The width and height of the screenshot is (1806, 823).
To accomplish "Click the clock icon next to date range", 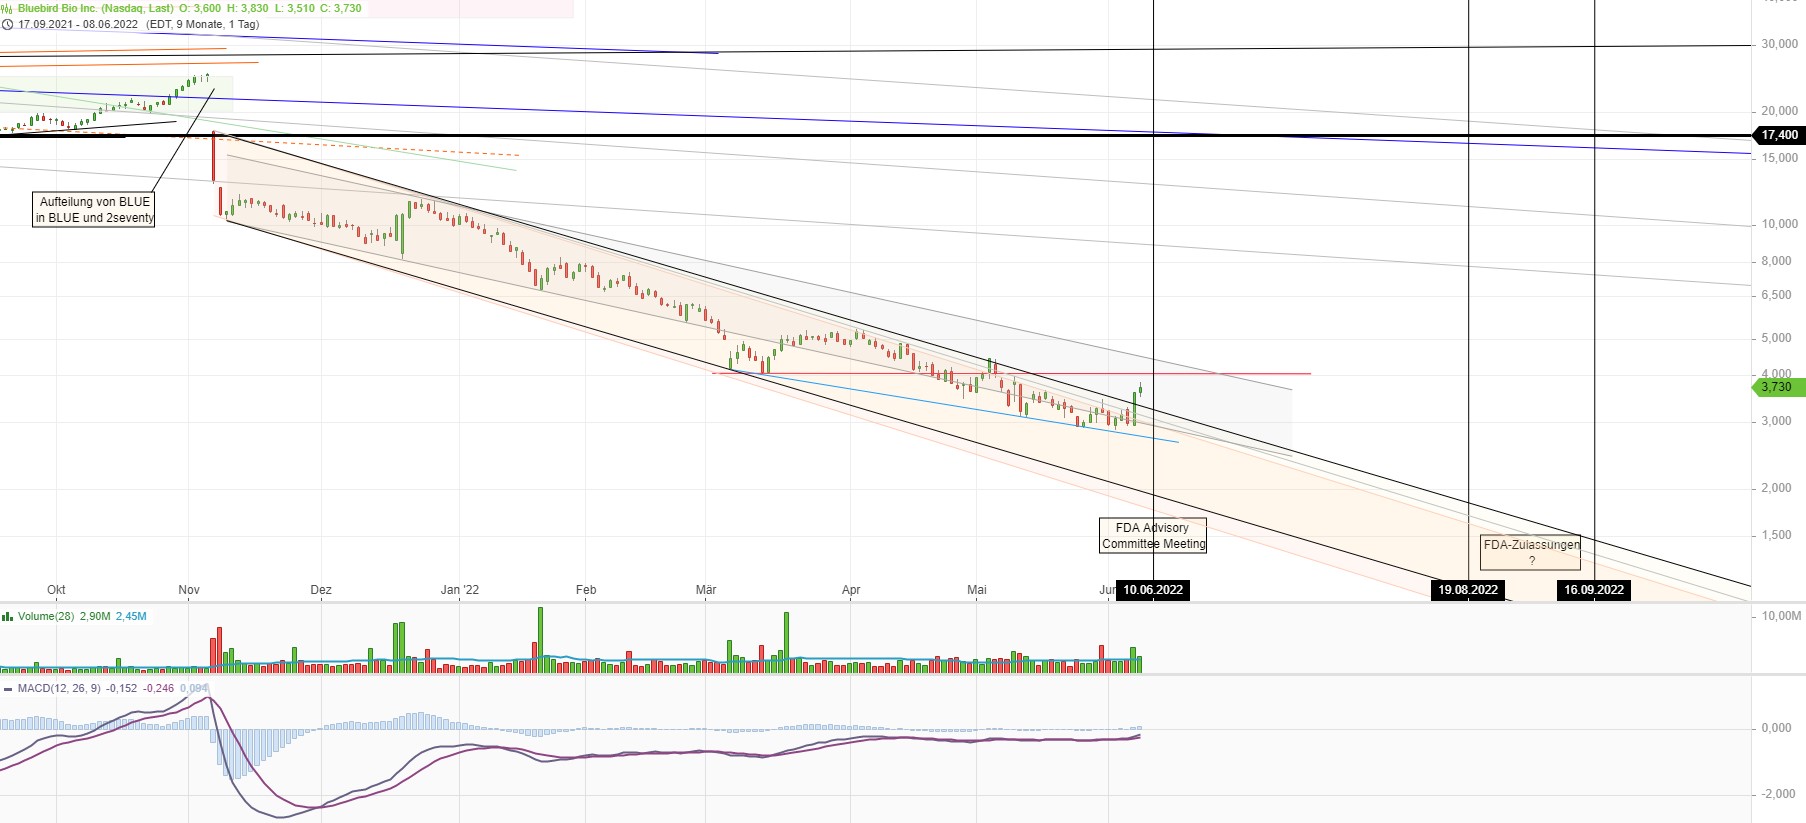I will (x=7, y=24).
